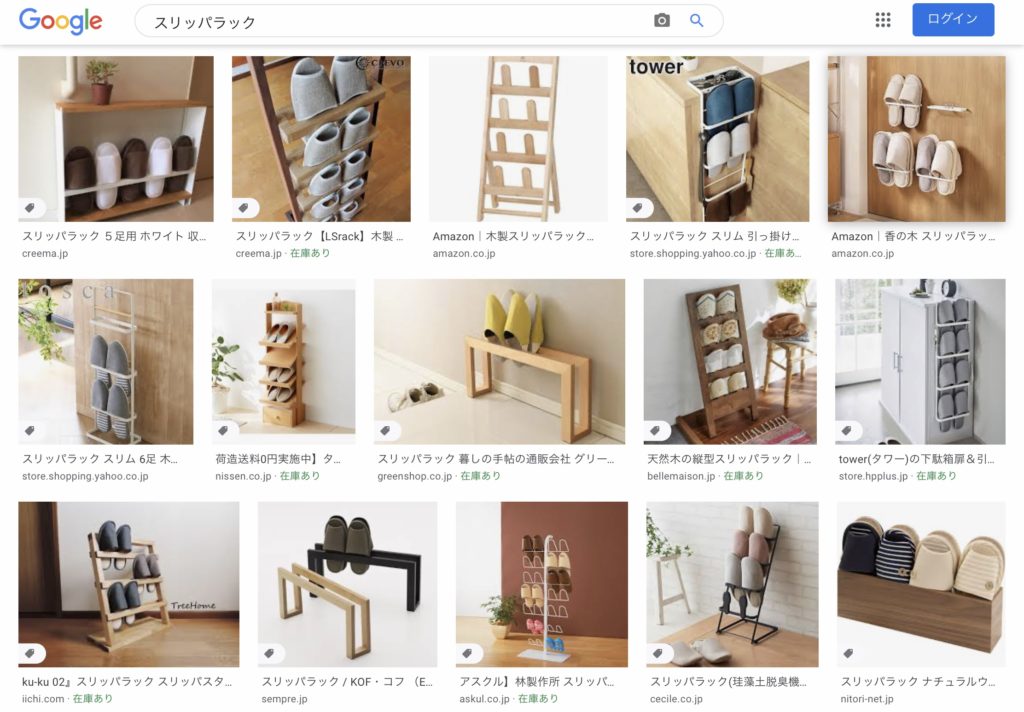Click the blue magnifier search icon
This screenshot has height=712, width=1024.
click(697, 21)
